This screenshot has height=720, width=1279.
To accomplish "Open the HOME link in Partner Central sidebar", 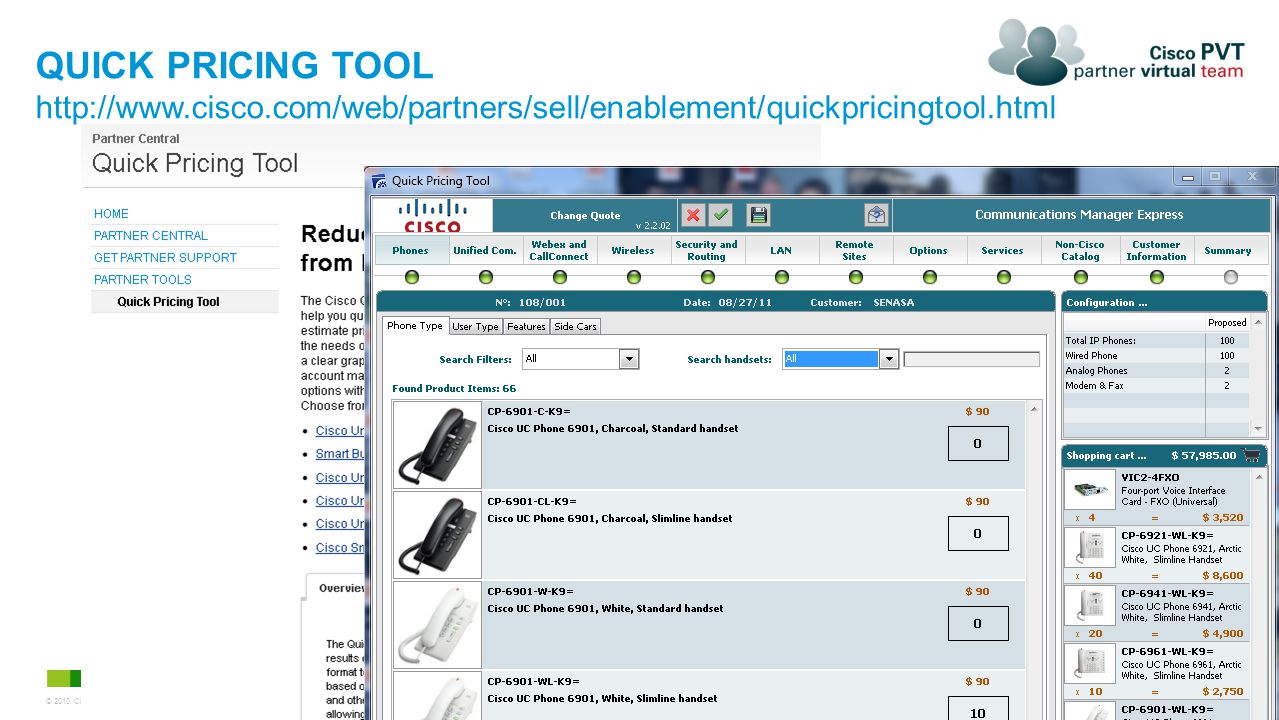I will [111, 214].
